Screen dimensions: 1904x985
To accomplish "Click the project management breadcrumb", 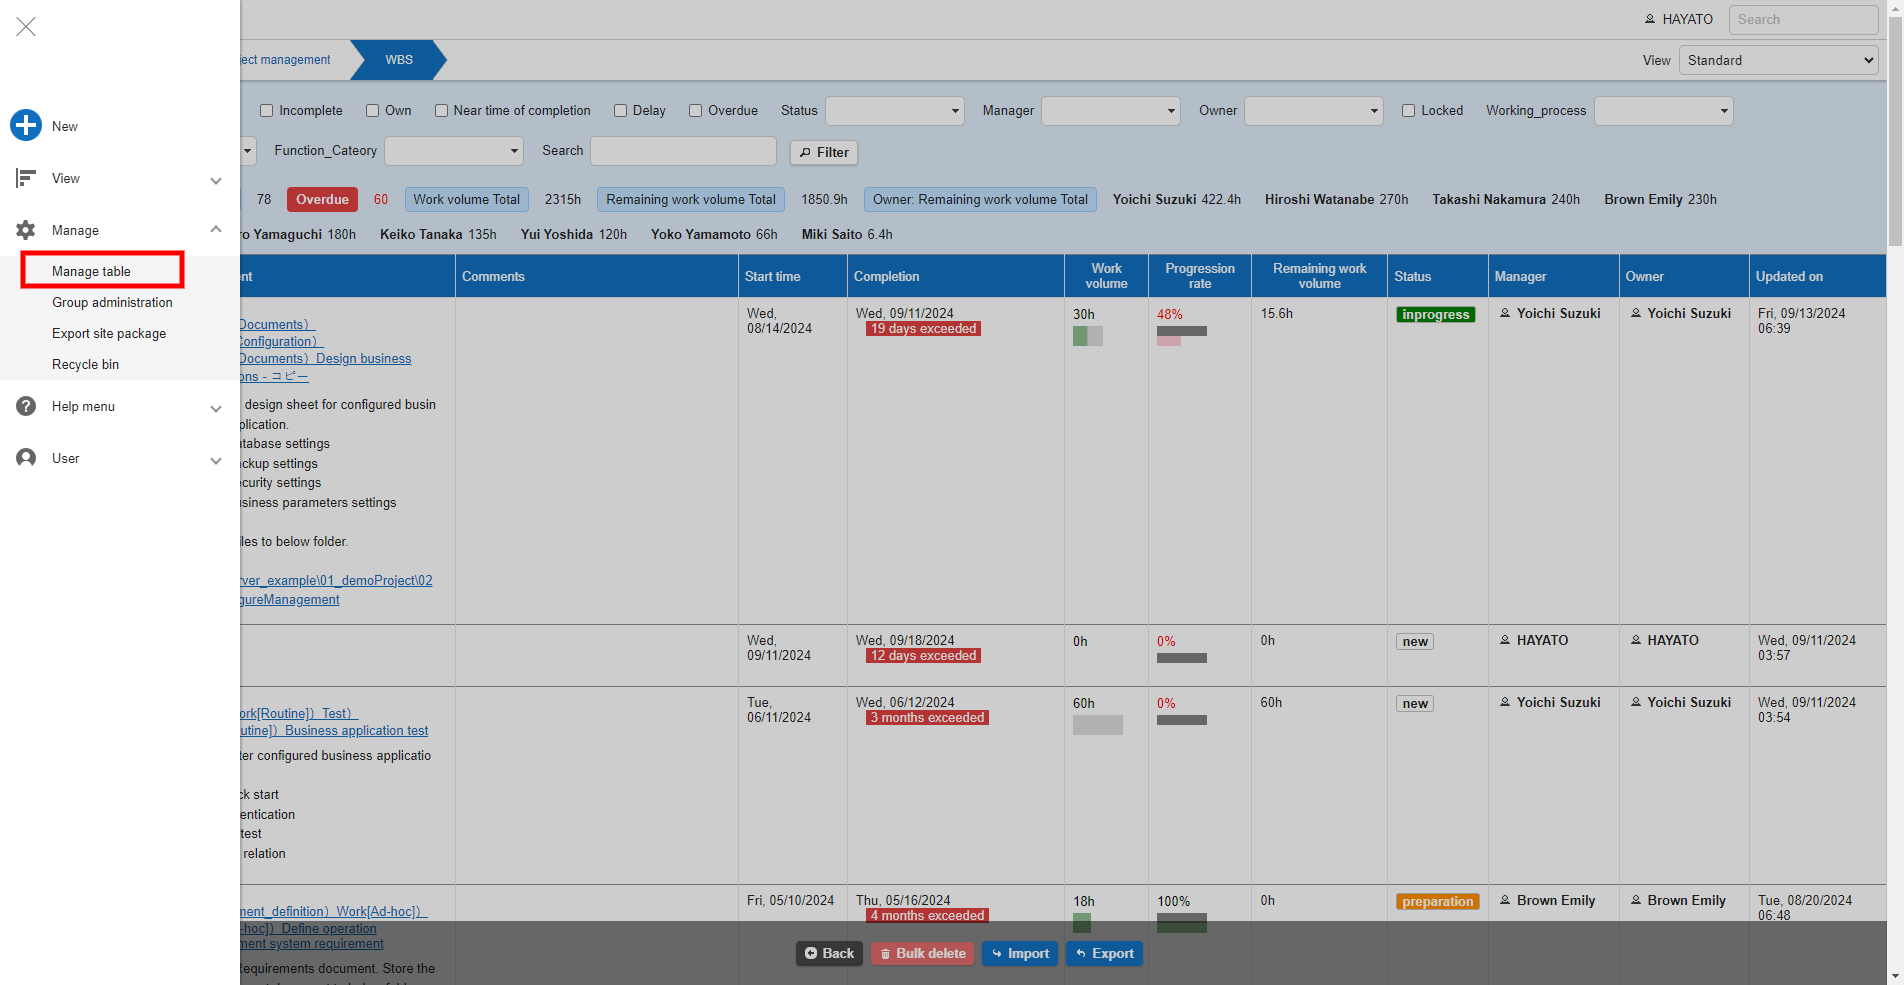I will coord(285,60).
